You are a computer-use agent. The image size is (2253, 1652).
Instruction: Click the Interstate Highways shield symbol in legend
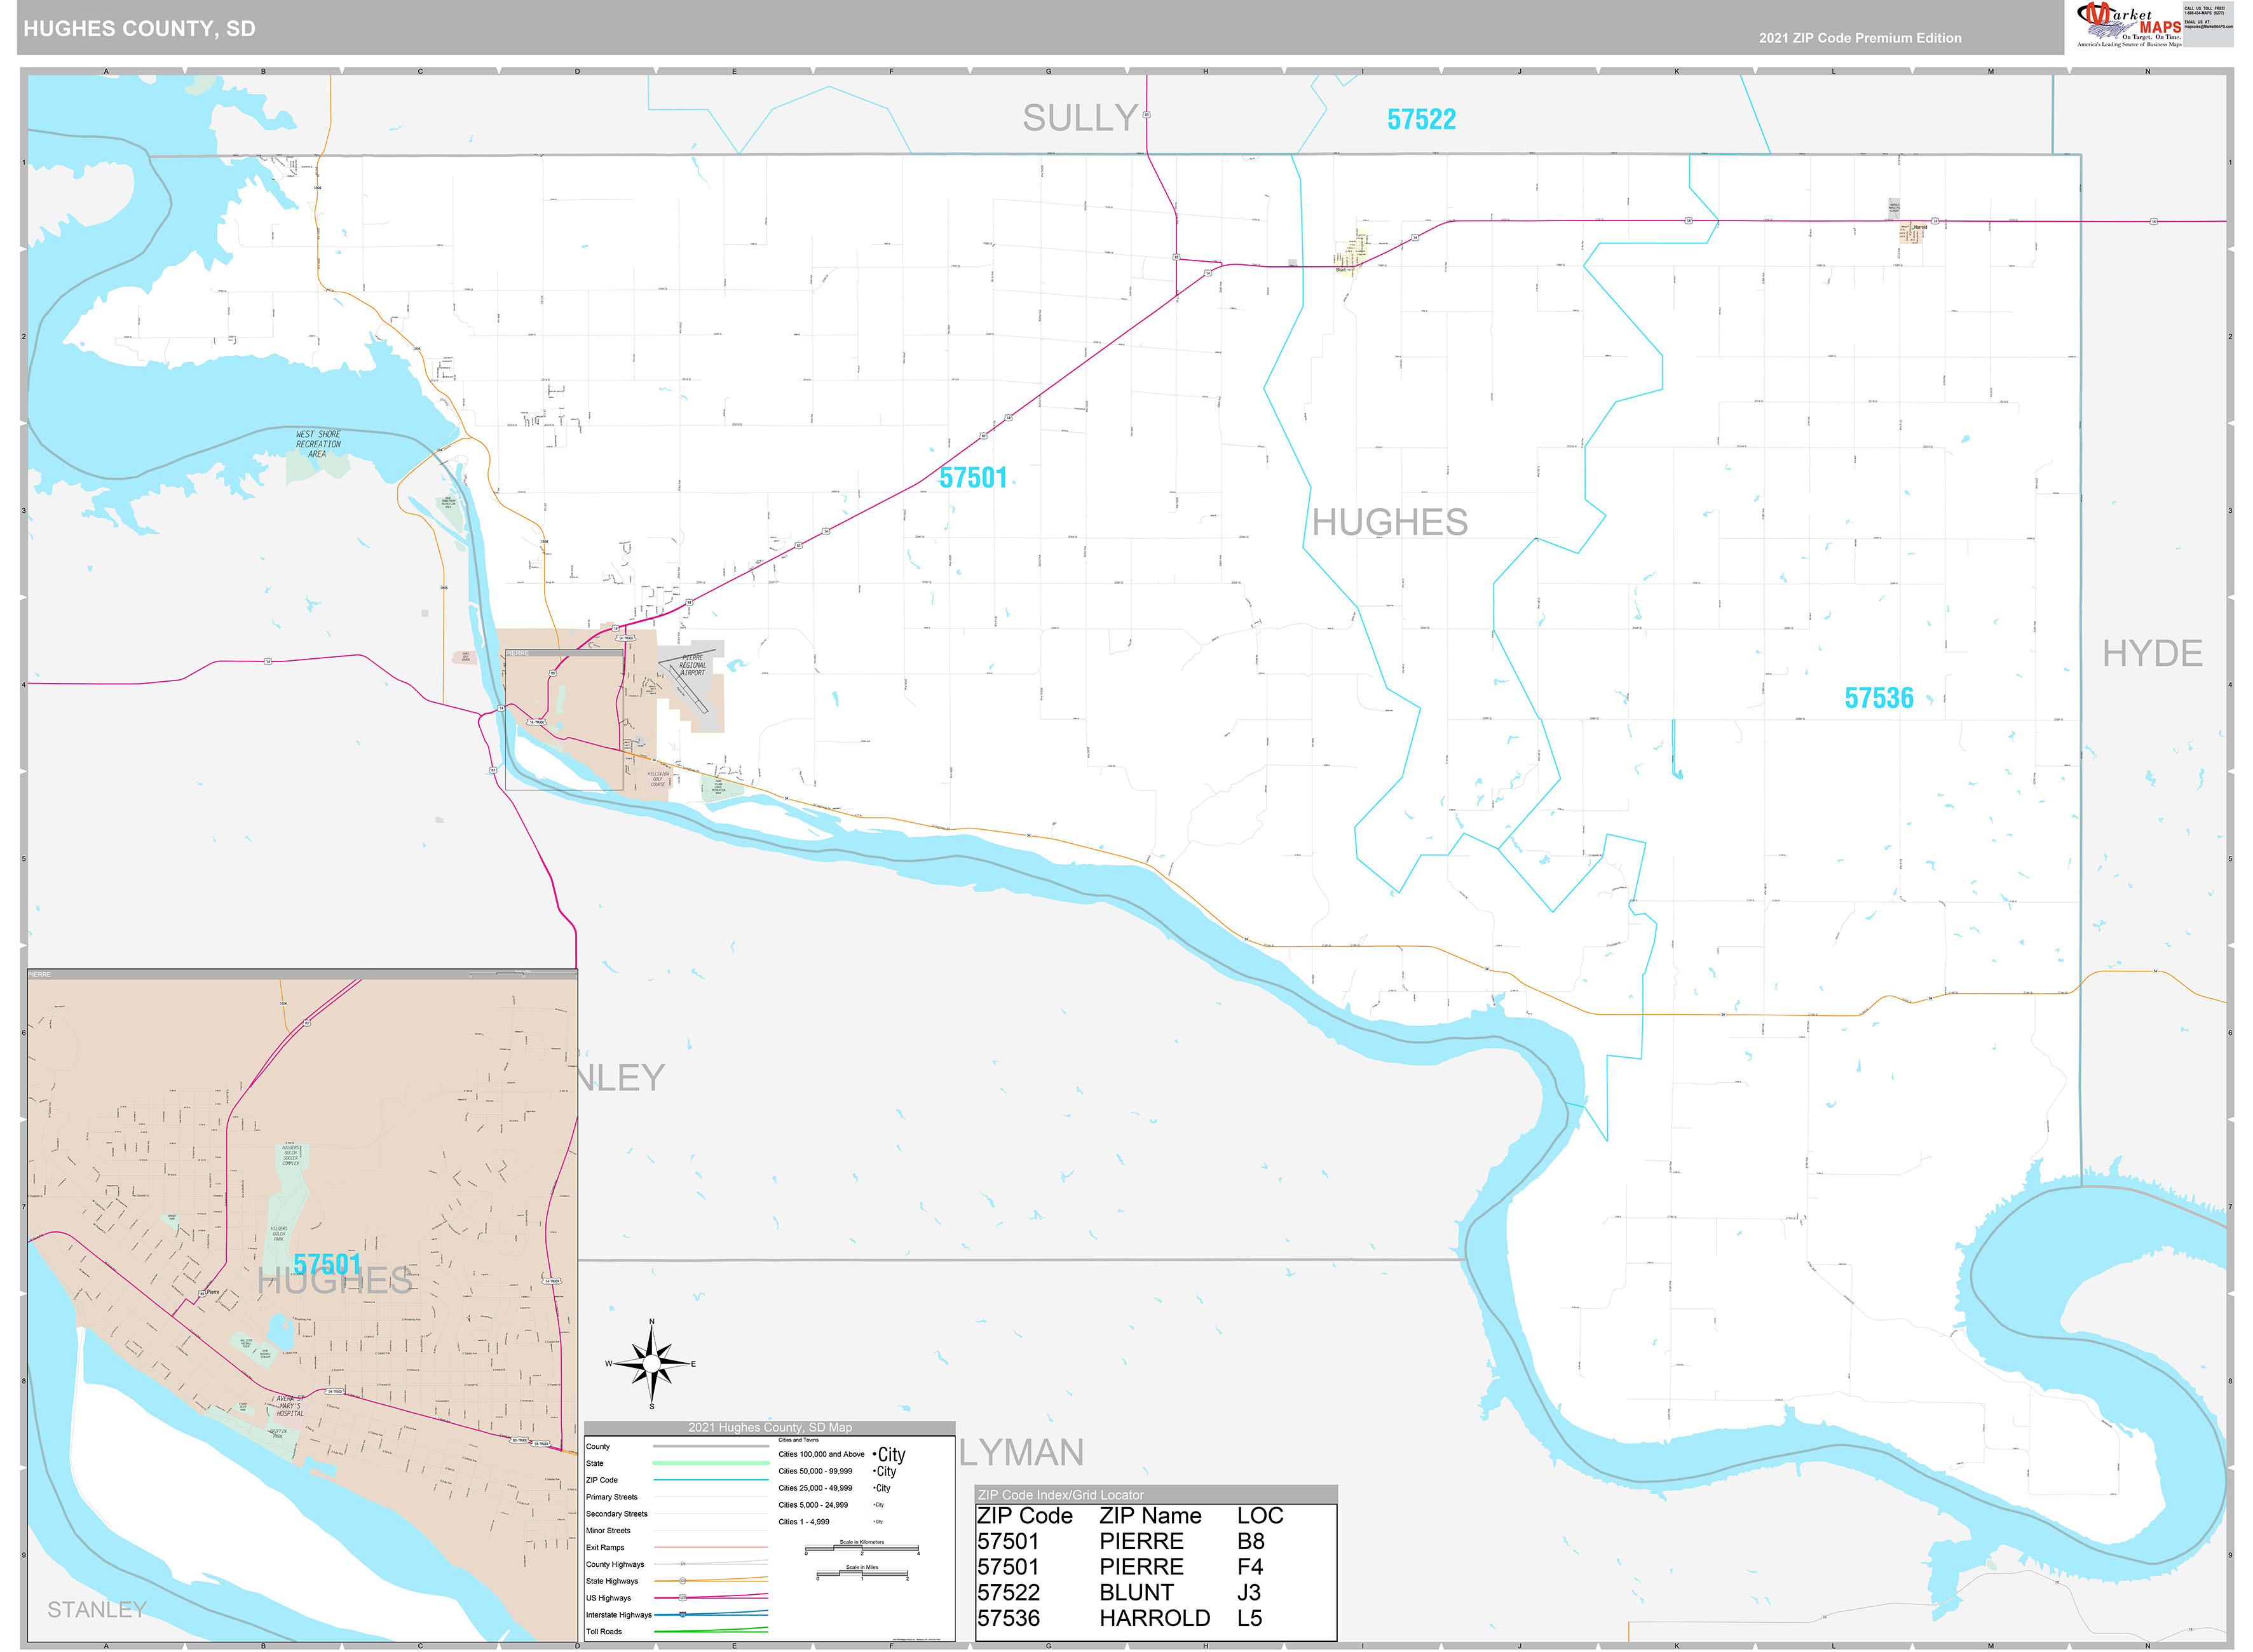click(683, 1615)
